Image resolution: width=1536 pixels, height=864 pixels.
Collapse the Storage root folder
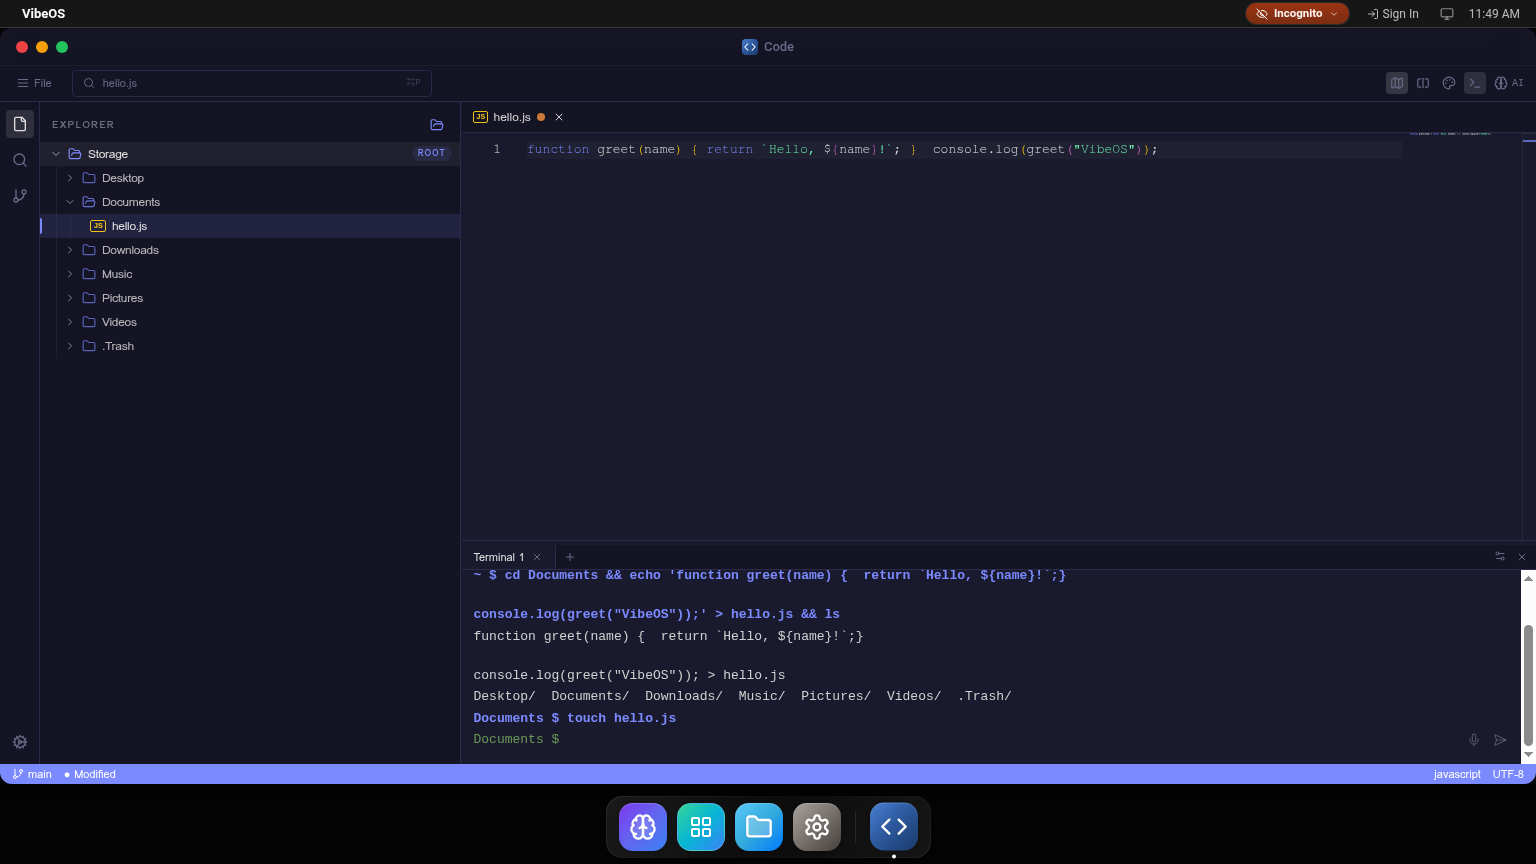[56, 154]
